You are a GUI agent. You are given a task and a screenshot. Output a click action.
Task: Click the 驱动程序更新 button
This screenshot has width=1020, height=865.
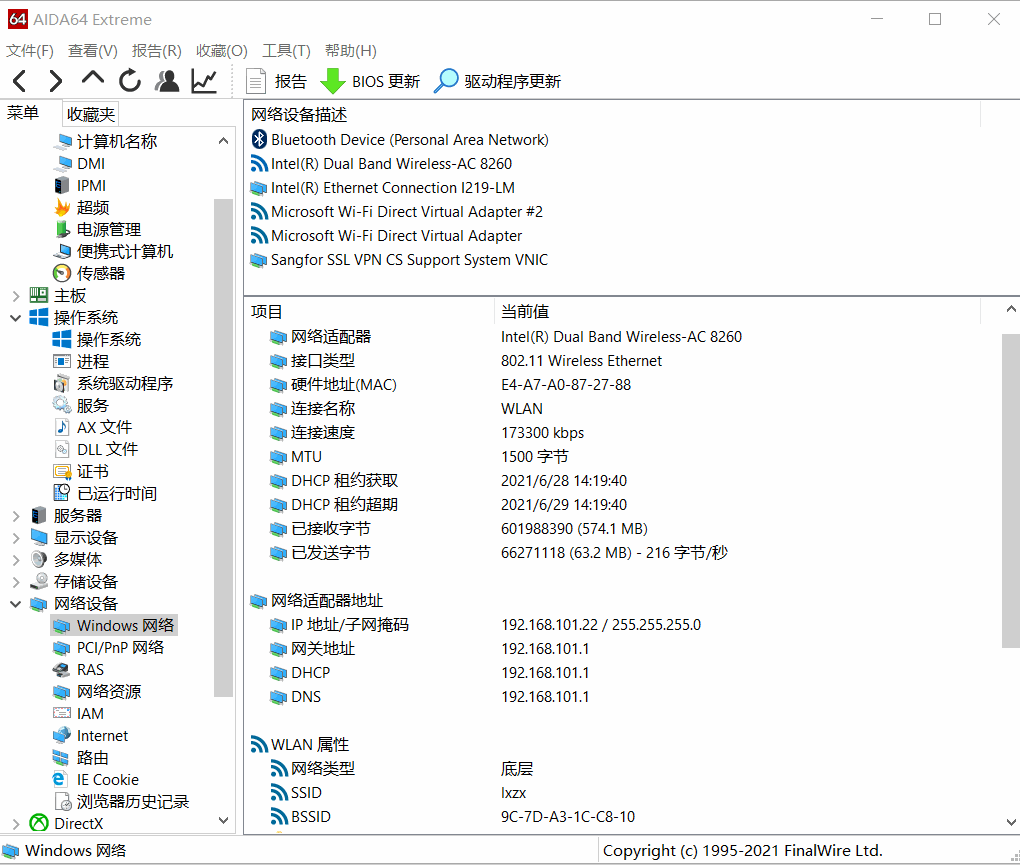[x=497, y=81]
